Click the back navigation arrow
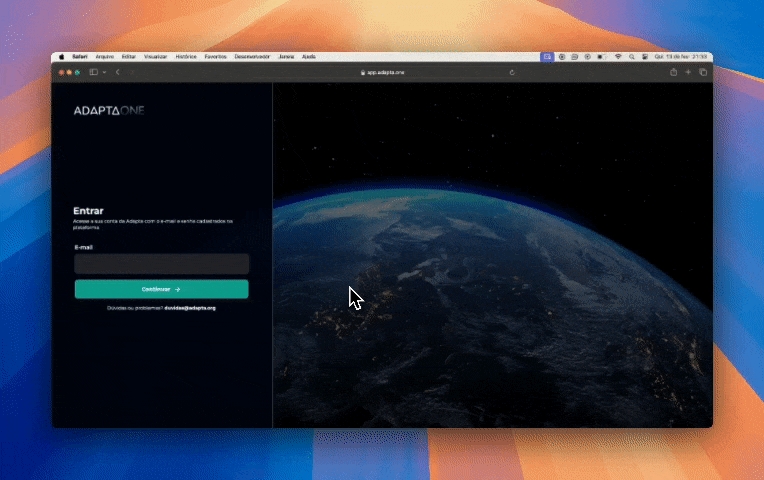The height and width of the screenshot is (480, 764). point(118,72)
